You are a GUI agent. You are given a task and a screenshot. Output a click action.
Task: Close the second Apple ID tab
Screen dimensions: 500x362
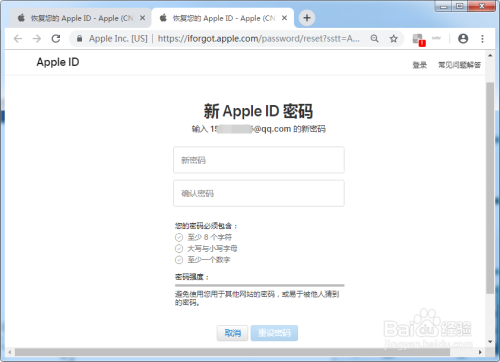[x=284, y=18]
